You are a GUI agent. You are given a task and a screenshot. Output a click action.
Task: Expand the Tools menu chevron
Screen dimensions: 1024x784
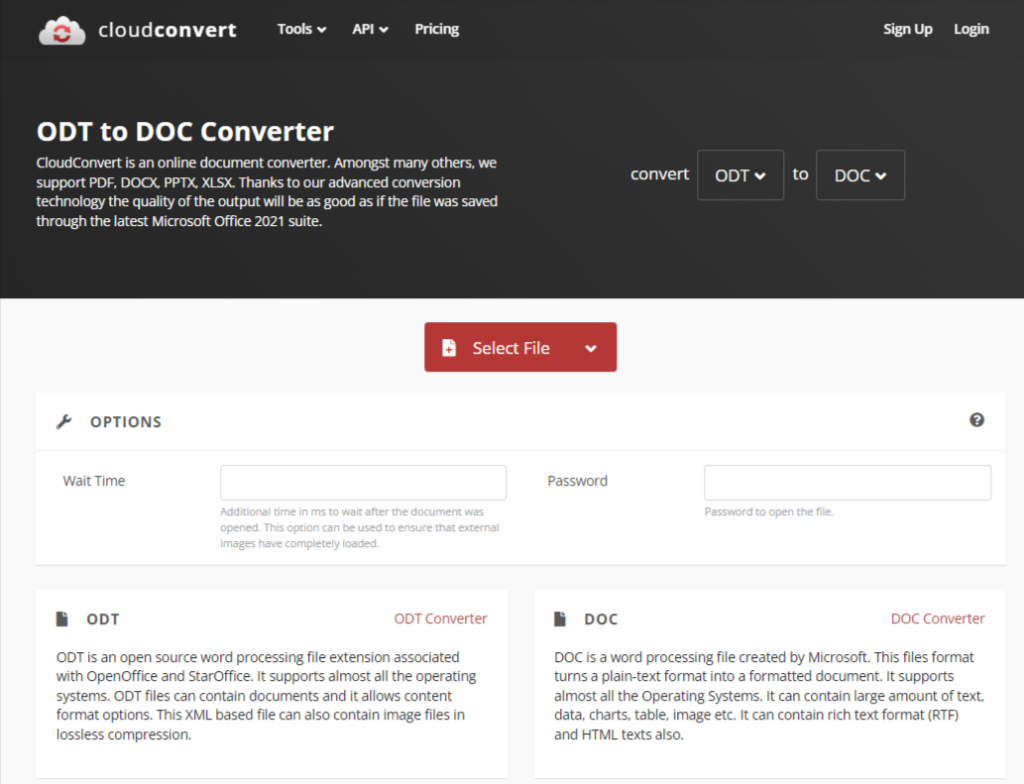pyautogui.click(x=322, y=29)
